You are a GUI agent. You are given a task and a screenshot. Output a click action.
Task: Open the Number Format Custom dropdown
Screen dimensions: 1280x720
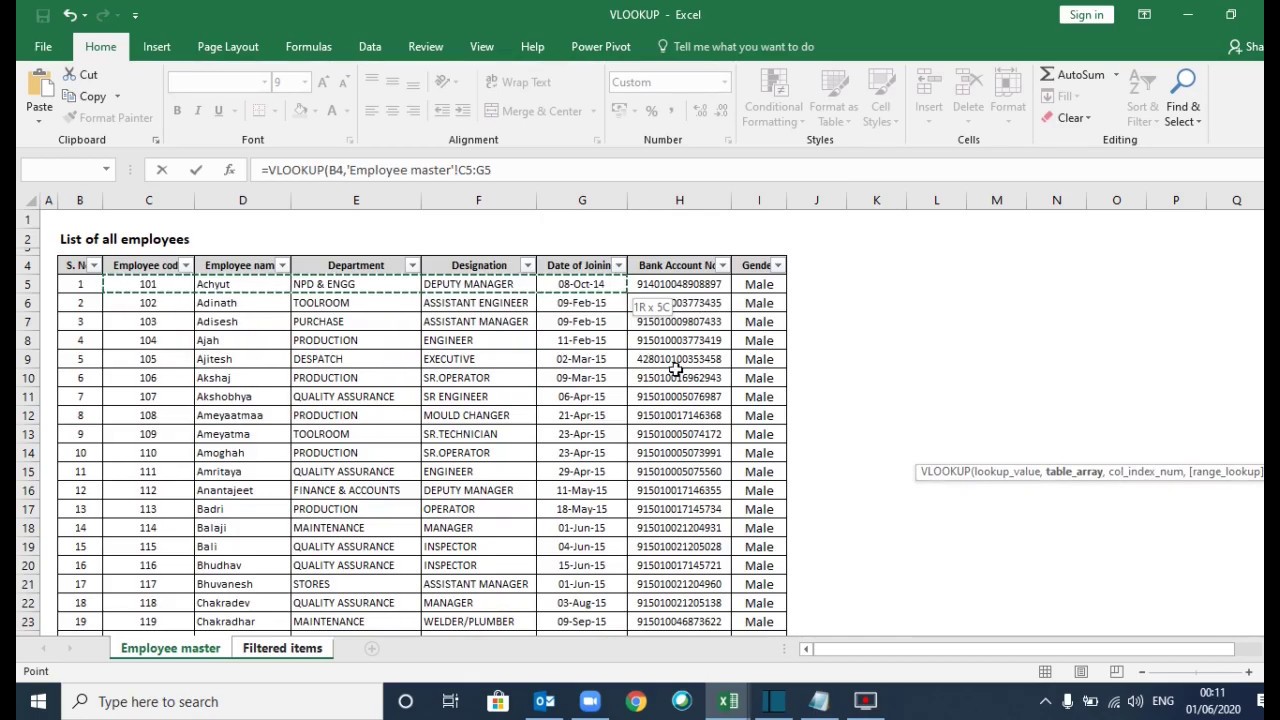point(724,82)
